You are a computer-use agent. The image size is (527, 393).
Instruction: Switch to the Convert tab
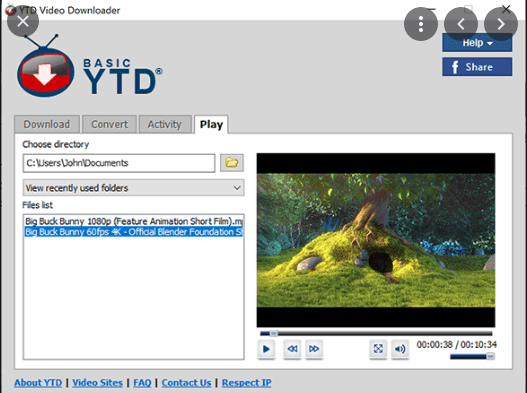(110, 124)
